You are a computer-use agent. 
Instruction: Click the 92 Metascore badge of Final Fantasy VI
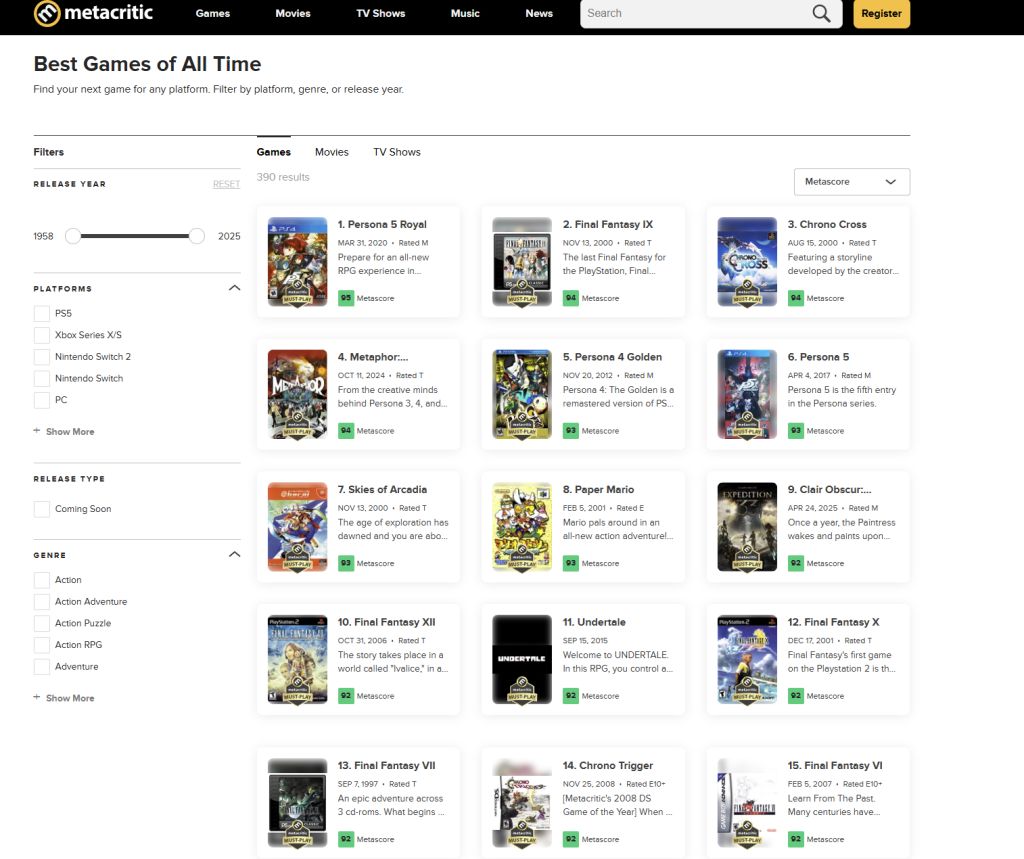(795, 839)
